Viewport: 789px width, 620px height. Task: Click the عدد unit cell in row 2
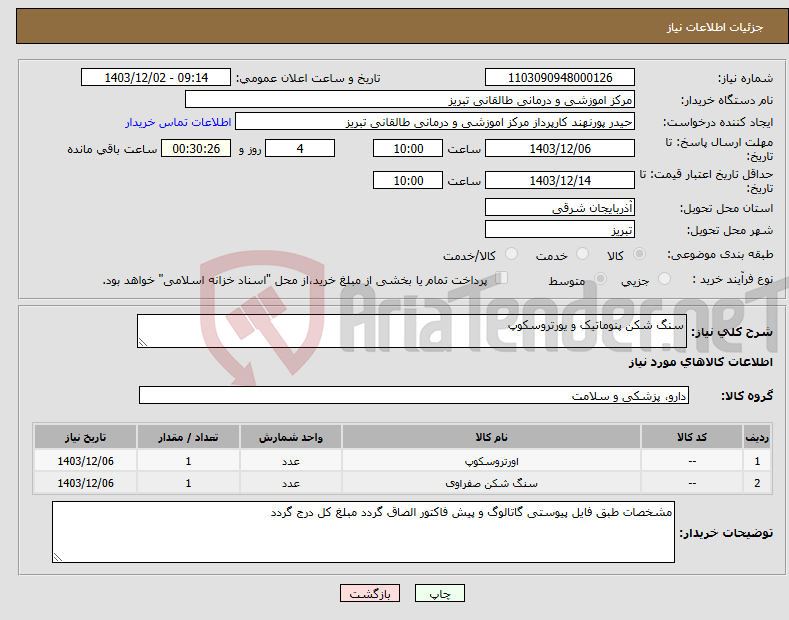coord(291,483)
